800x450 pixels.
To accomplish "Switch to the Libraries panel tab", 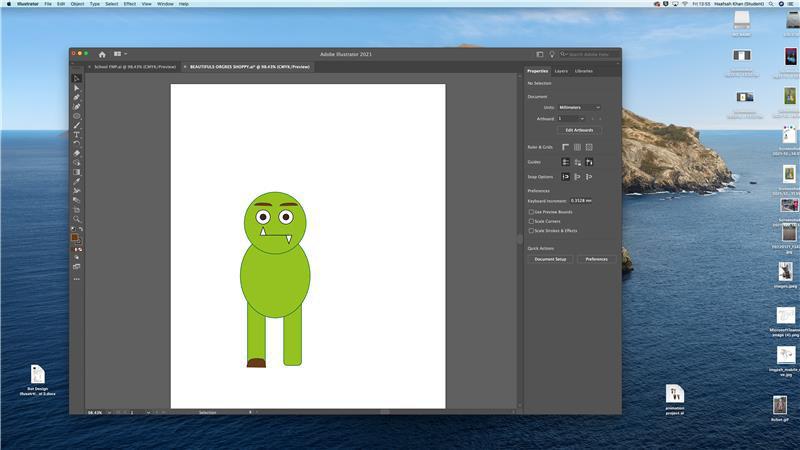I will tap(584, 71).
